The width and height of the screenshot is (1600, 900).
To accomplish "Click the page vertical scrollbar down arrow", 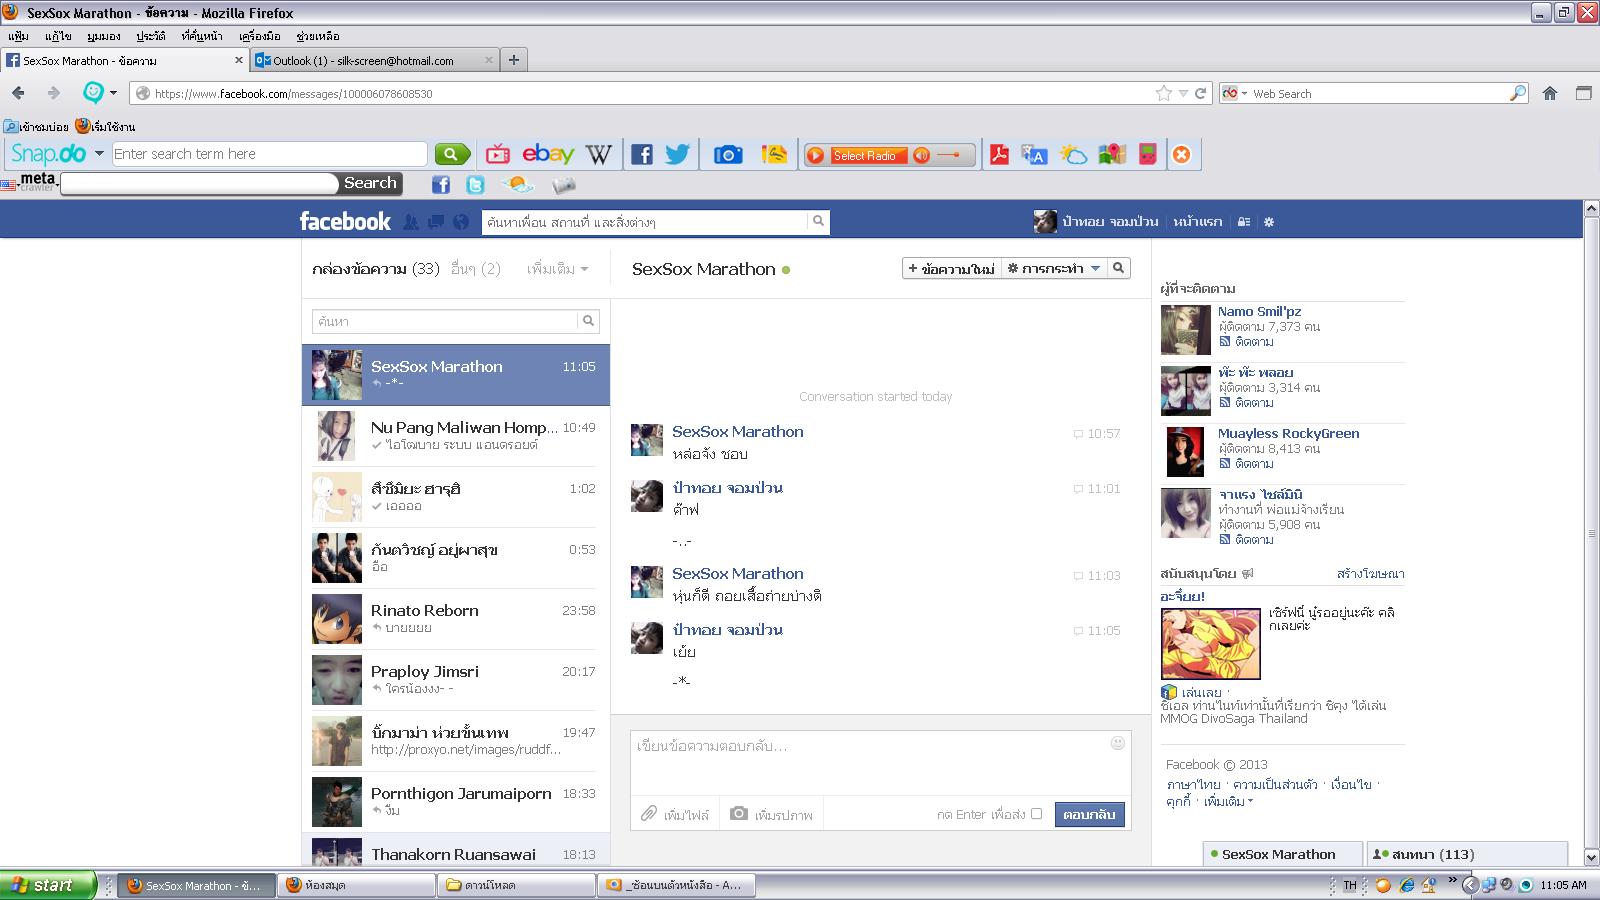I will (1591, 857).
